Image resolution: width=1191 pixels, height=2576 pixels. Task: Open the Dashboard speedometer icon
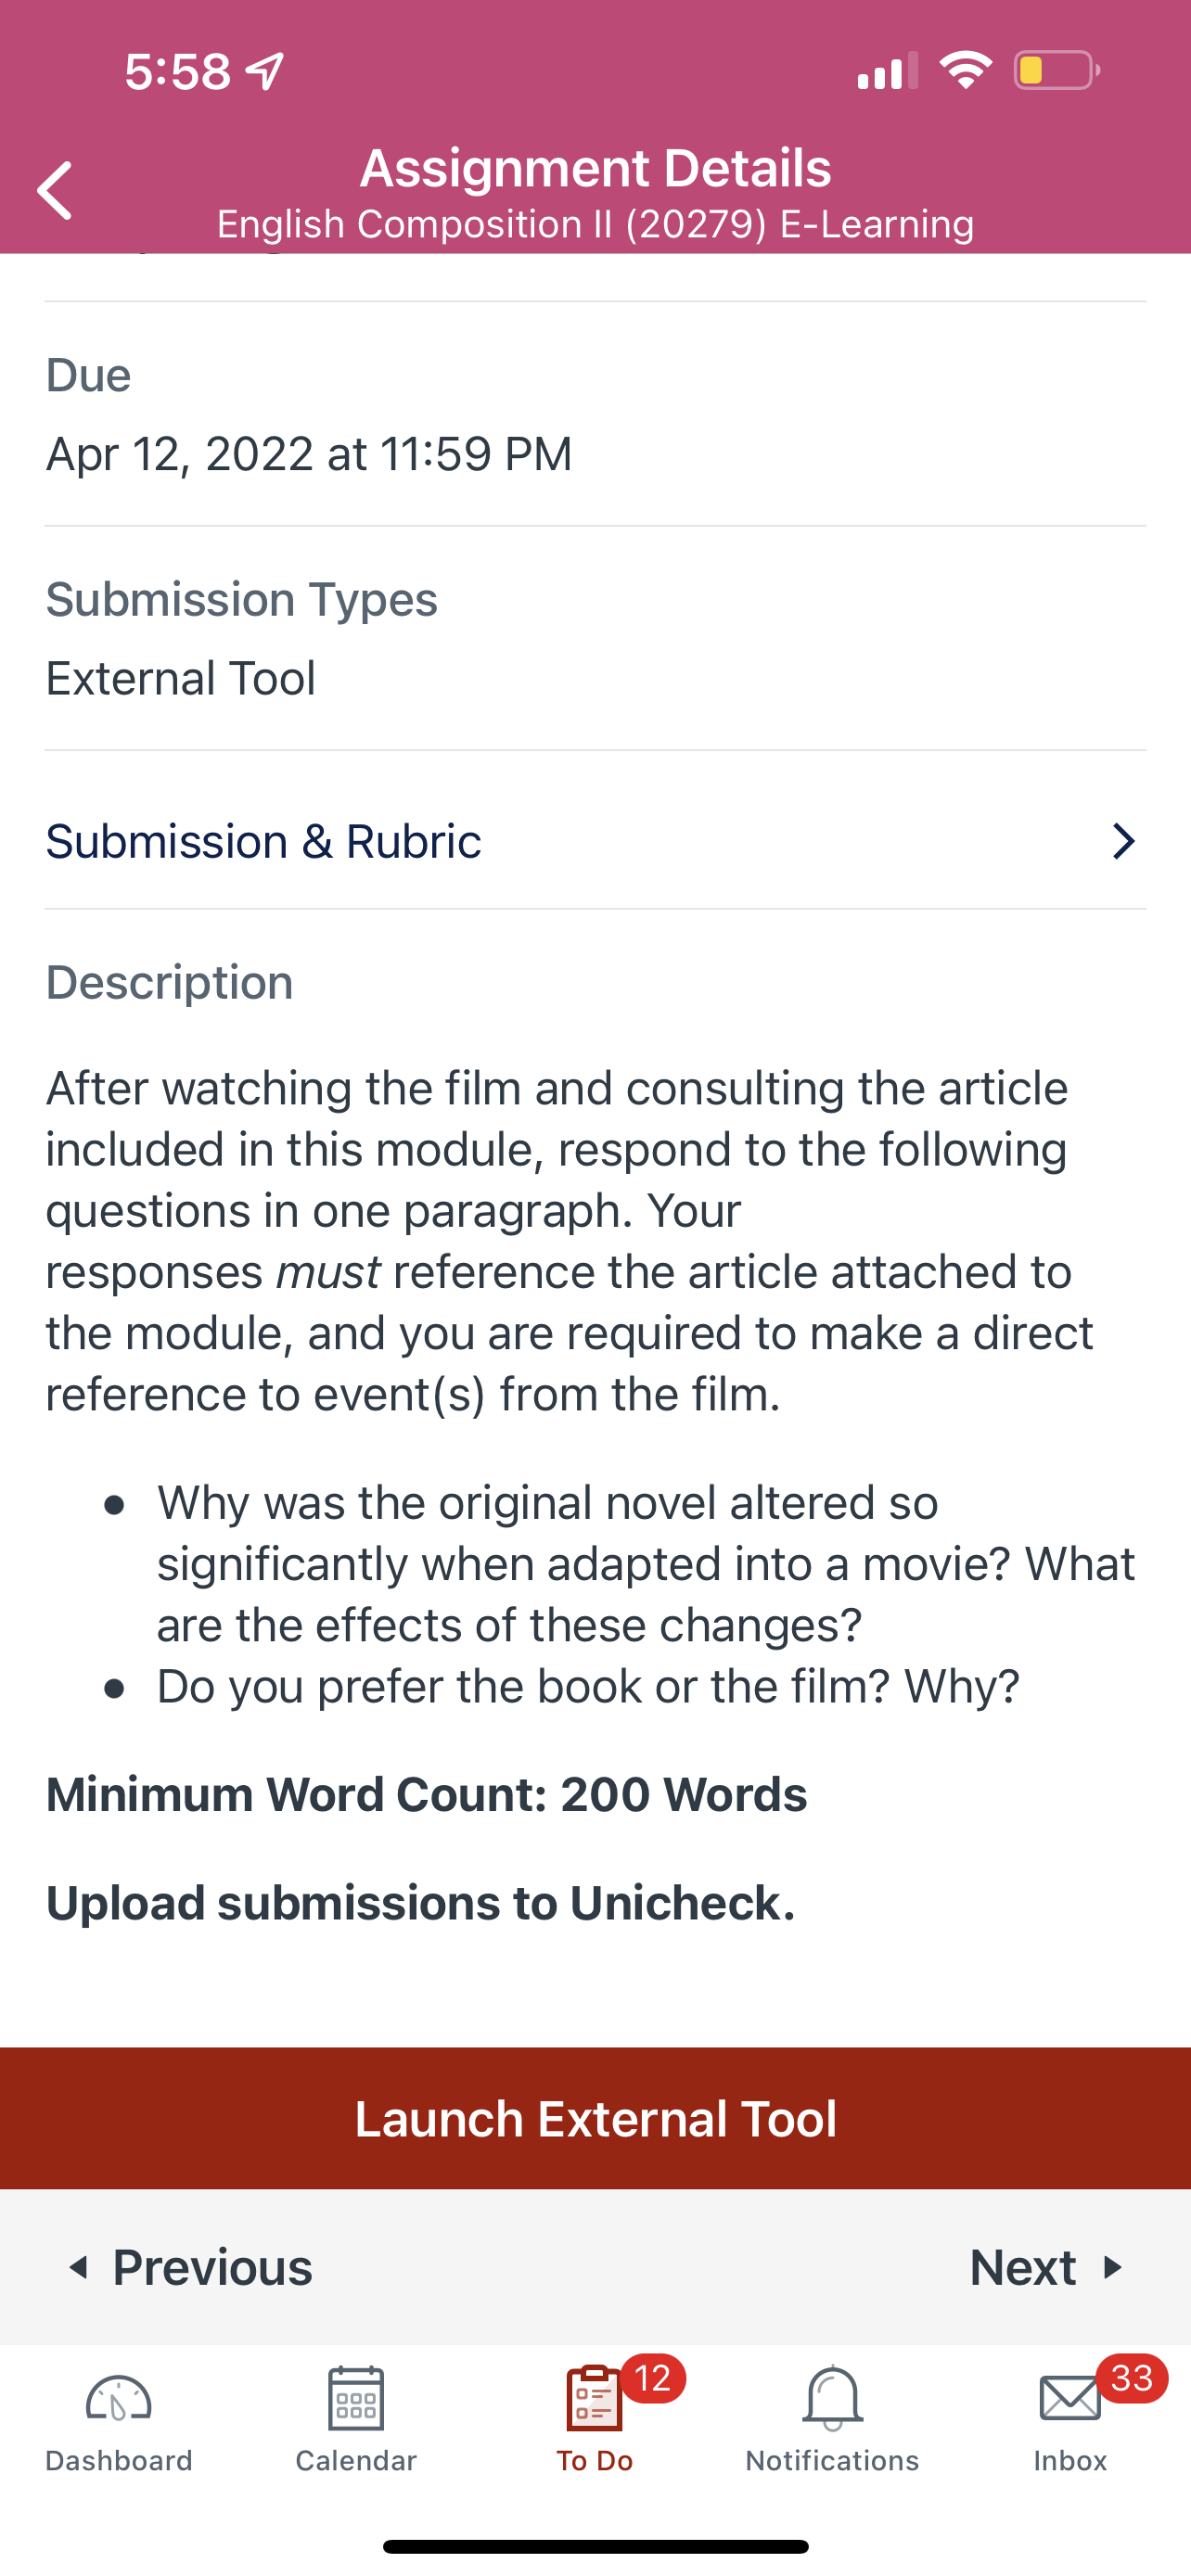[118, 2399]
